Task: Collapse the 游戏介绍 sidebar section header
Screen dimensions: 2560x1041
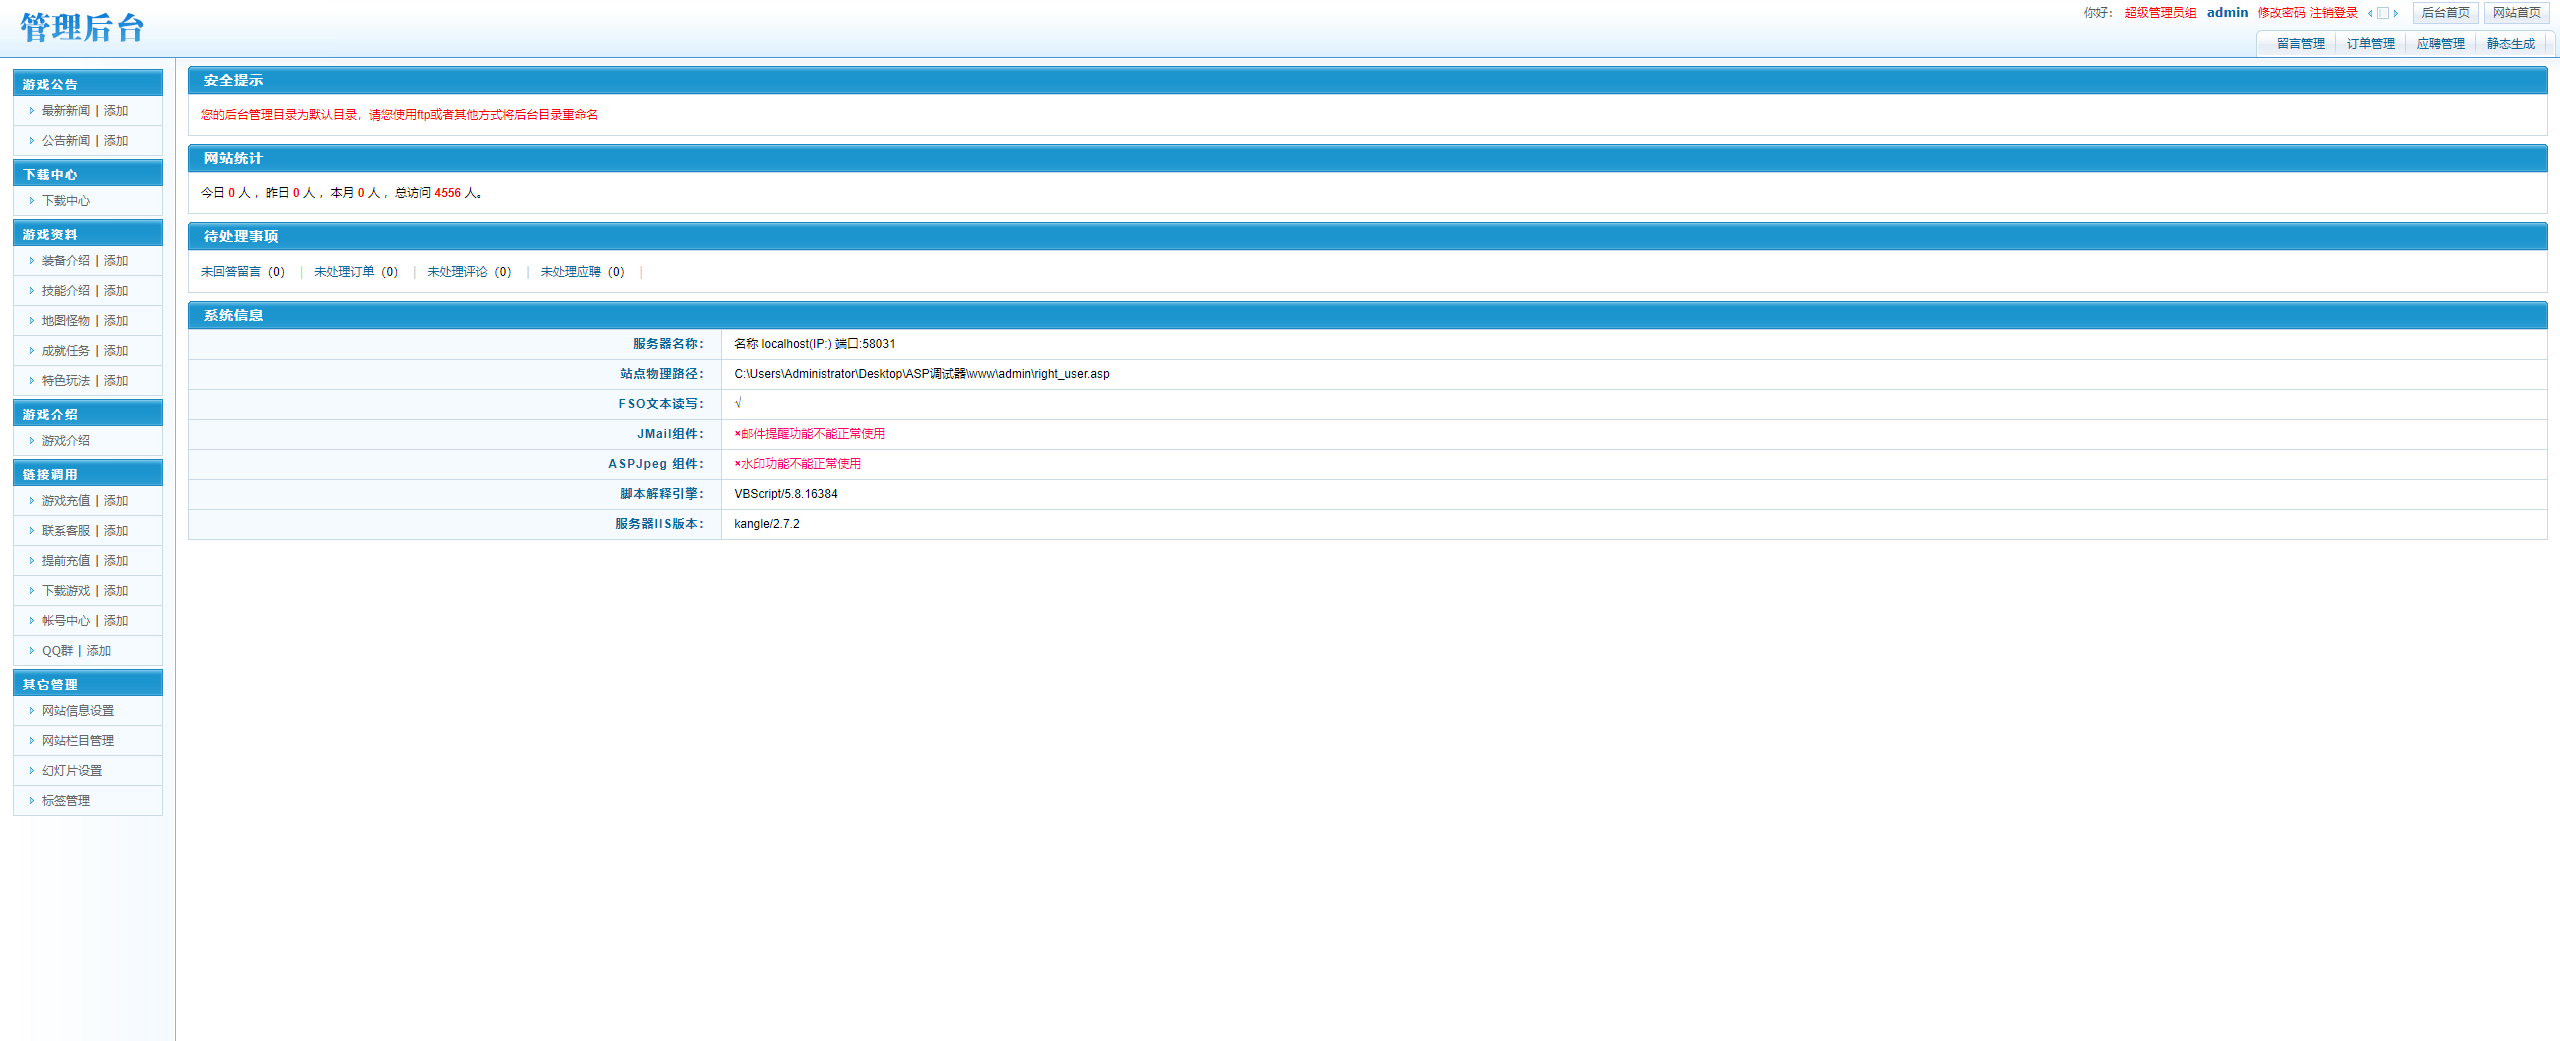Action: [x=88, y=414]
